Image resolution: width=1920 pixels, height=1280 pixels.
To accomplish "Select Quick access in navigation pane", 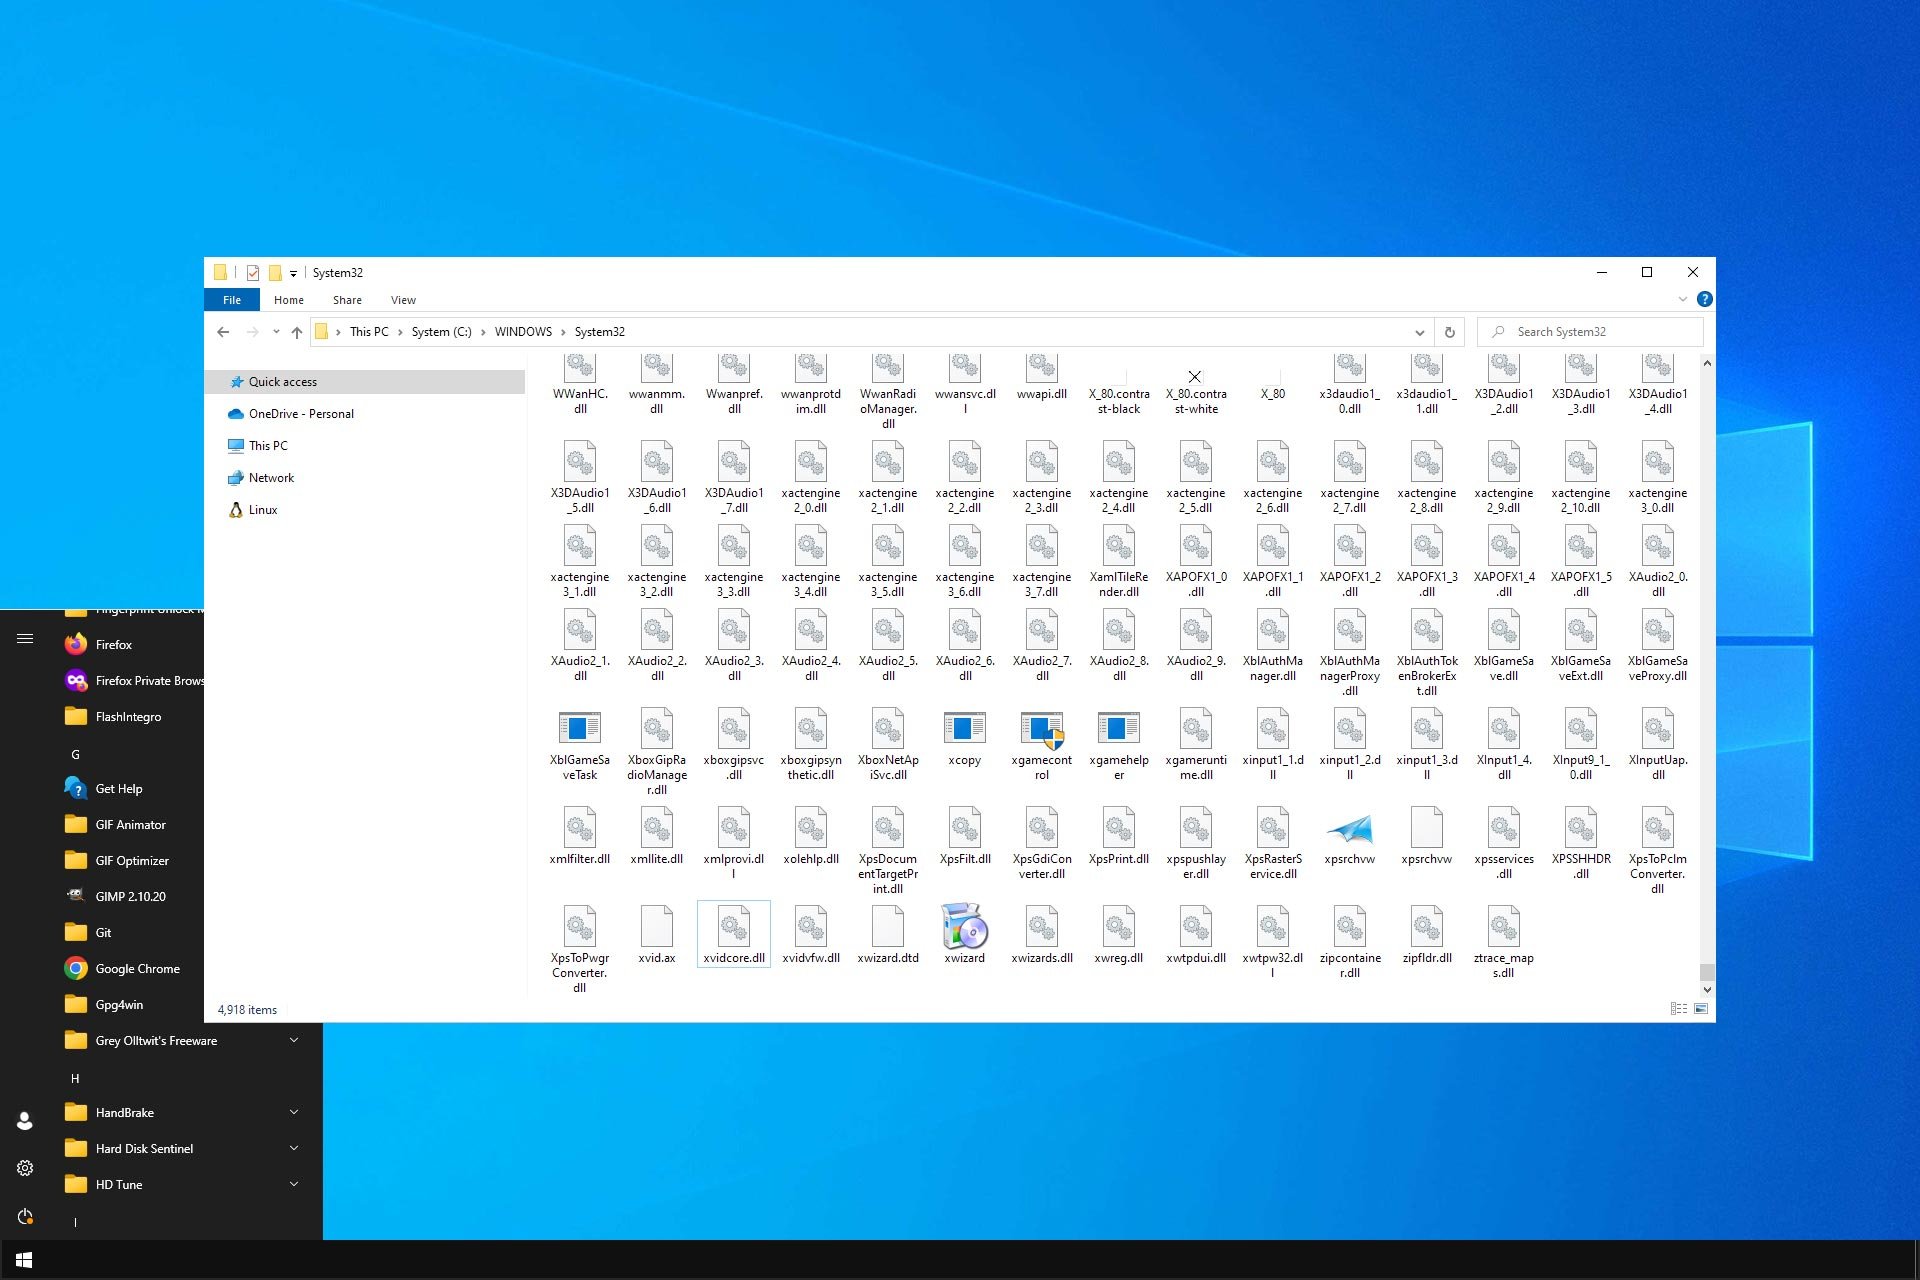I will 365,382.
